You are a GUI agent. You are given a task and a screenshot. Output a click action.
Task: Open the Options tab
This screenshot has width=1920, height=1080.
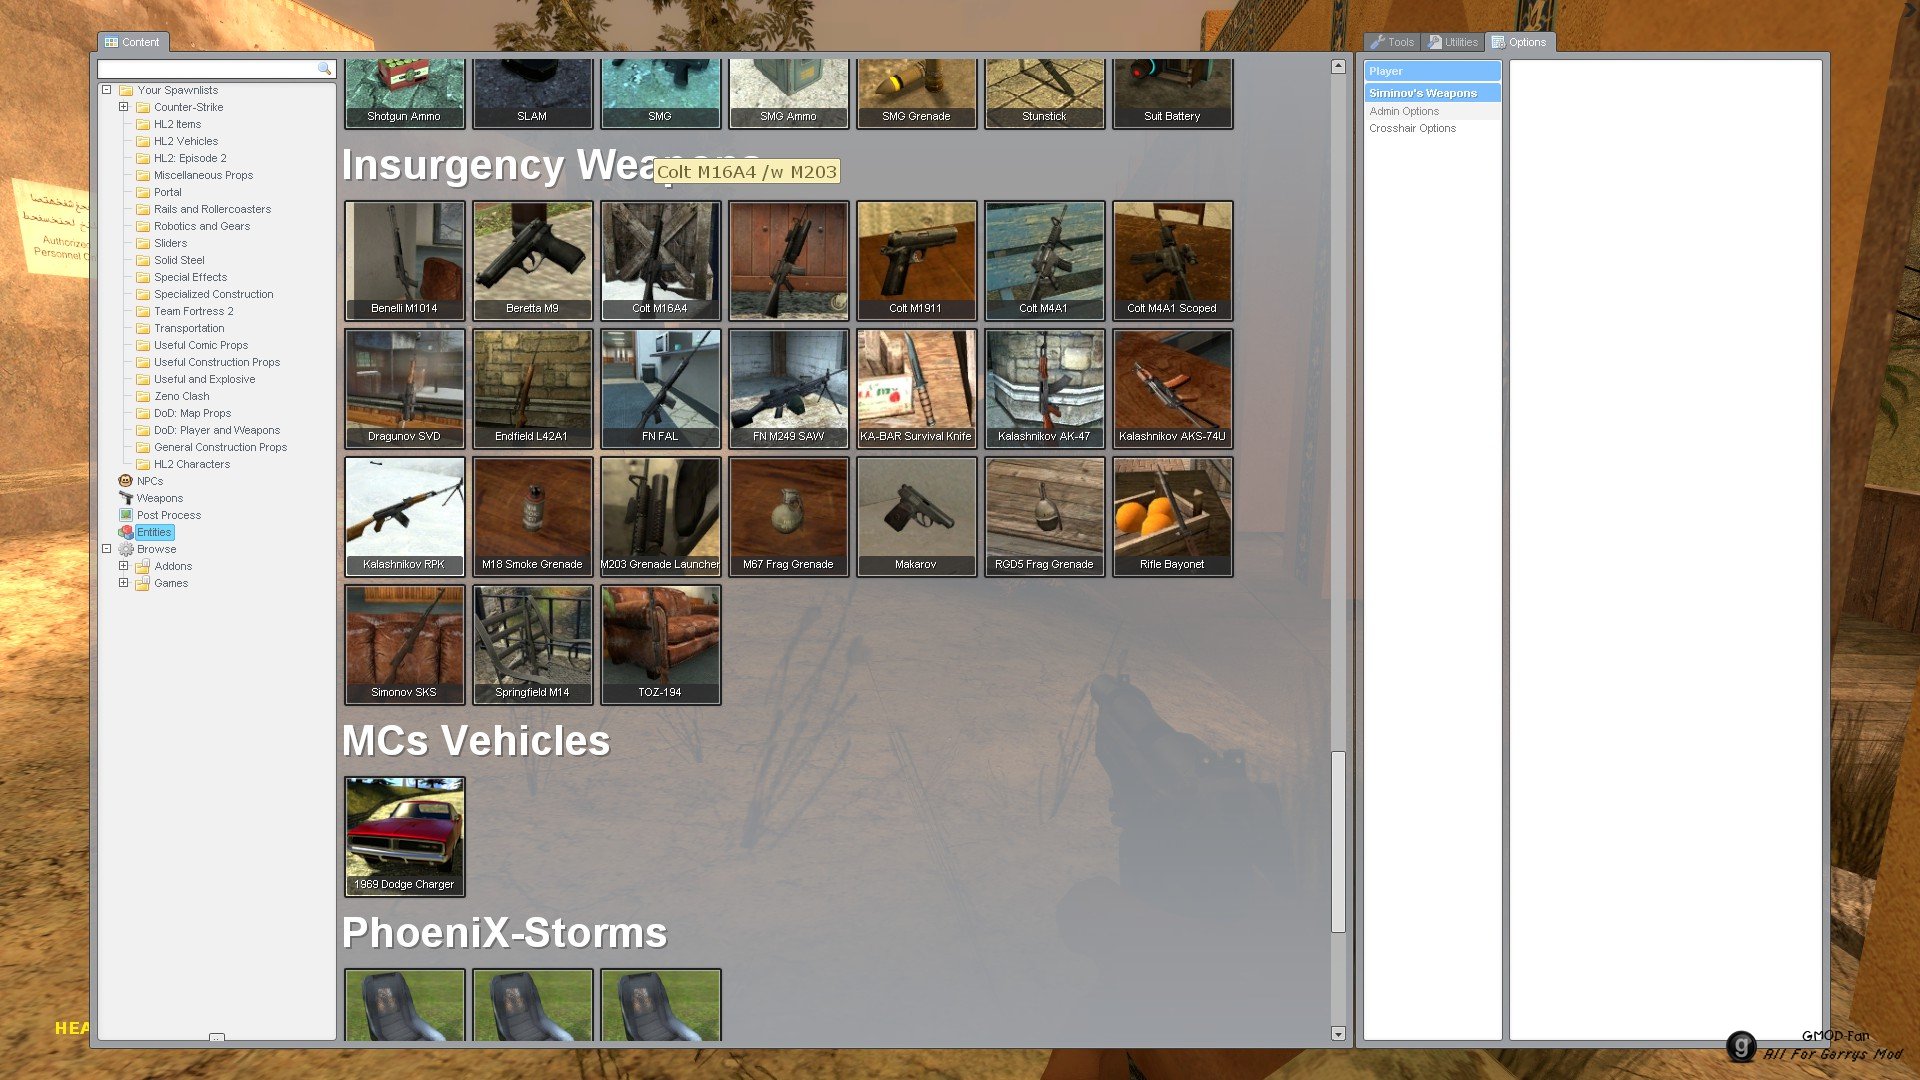[1519, 42]
